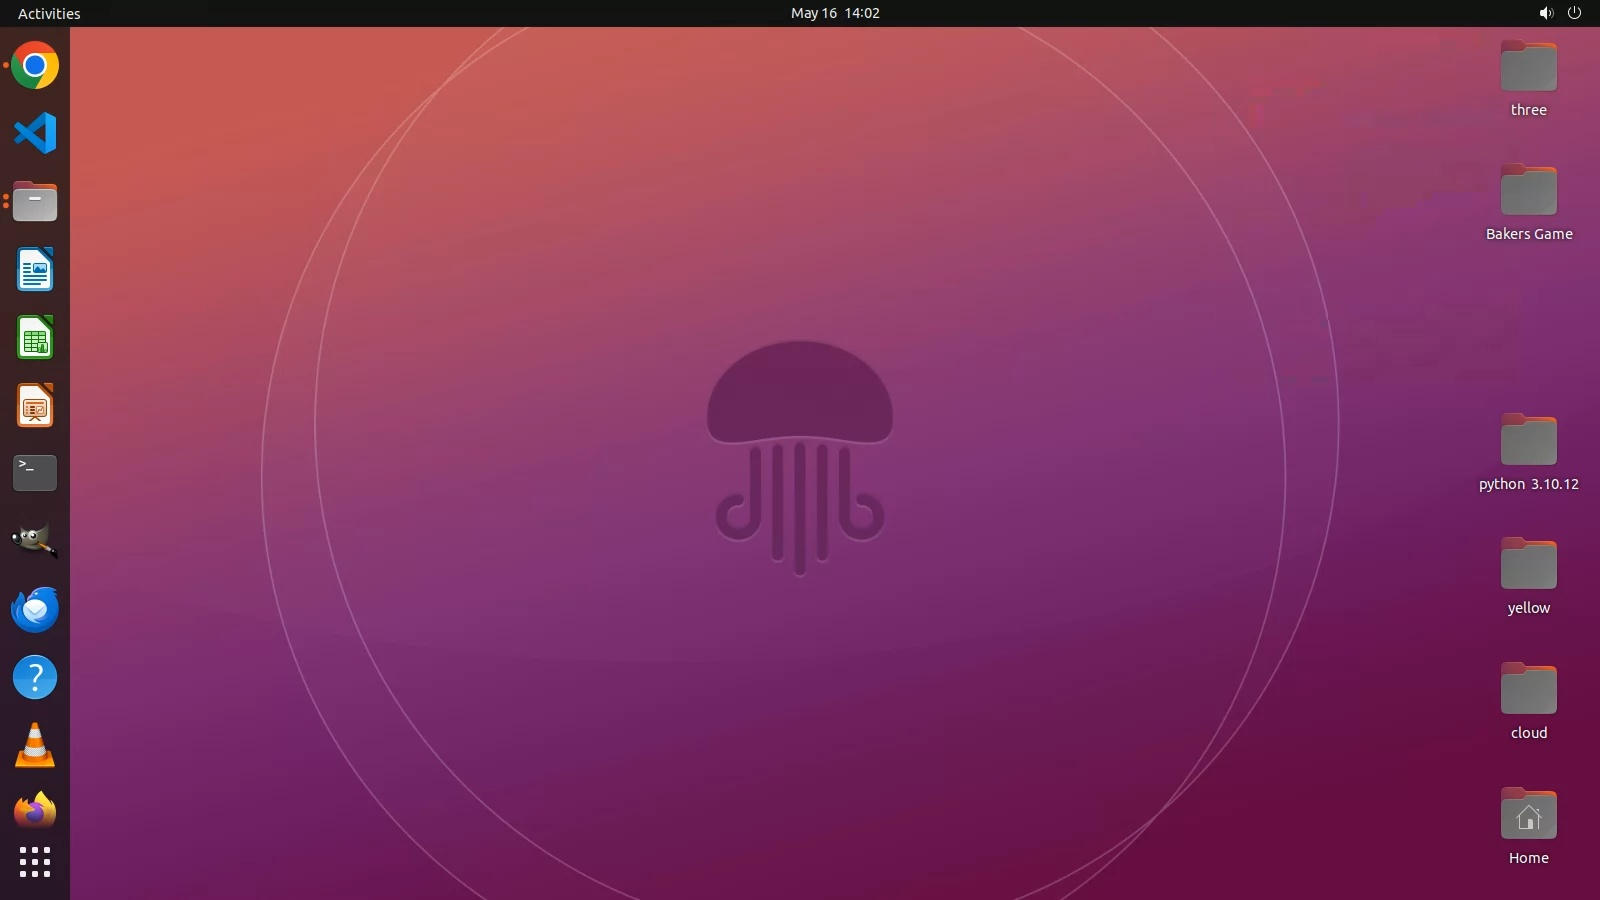This screenshot has height=900, width=1600.
Task: Launch LibreOffice Calc spreadsheet
Action: click(35, 338)
